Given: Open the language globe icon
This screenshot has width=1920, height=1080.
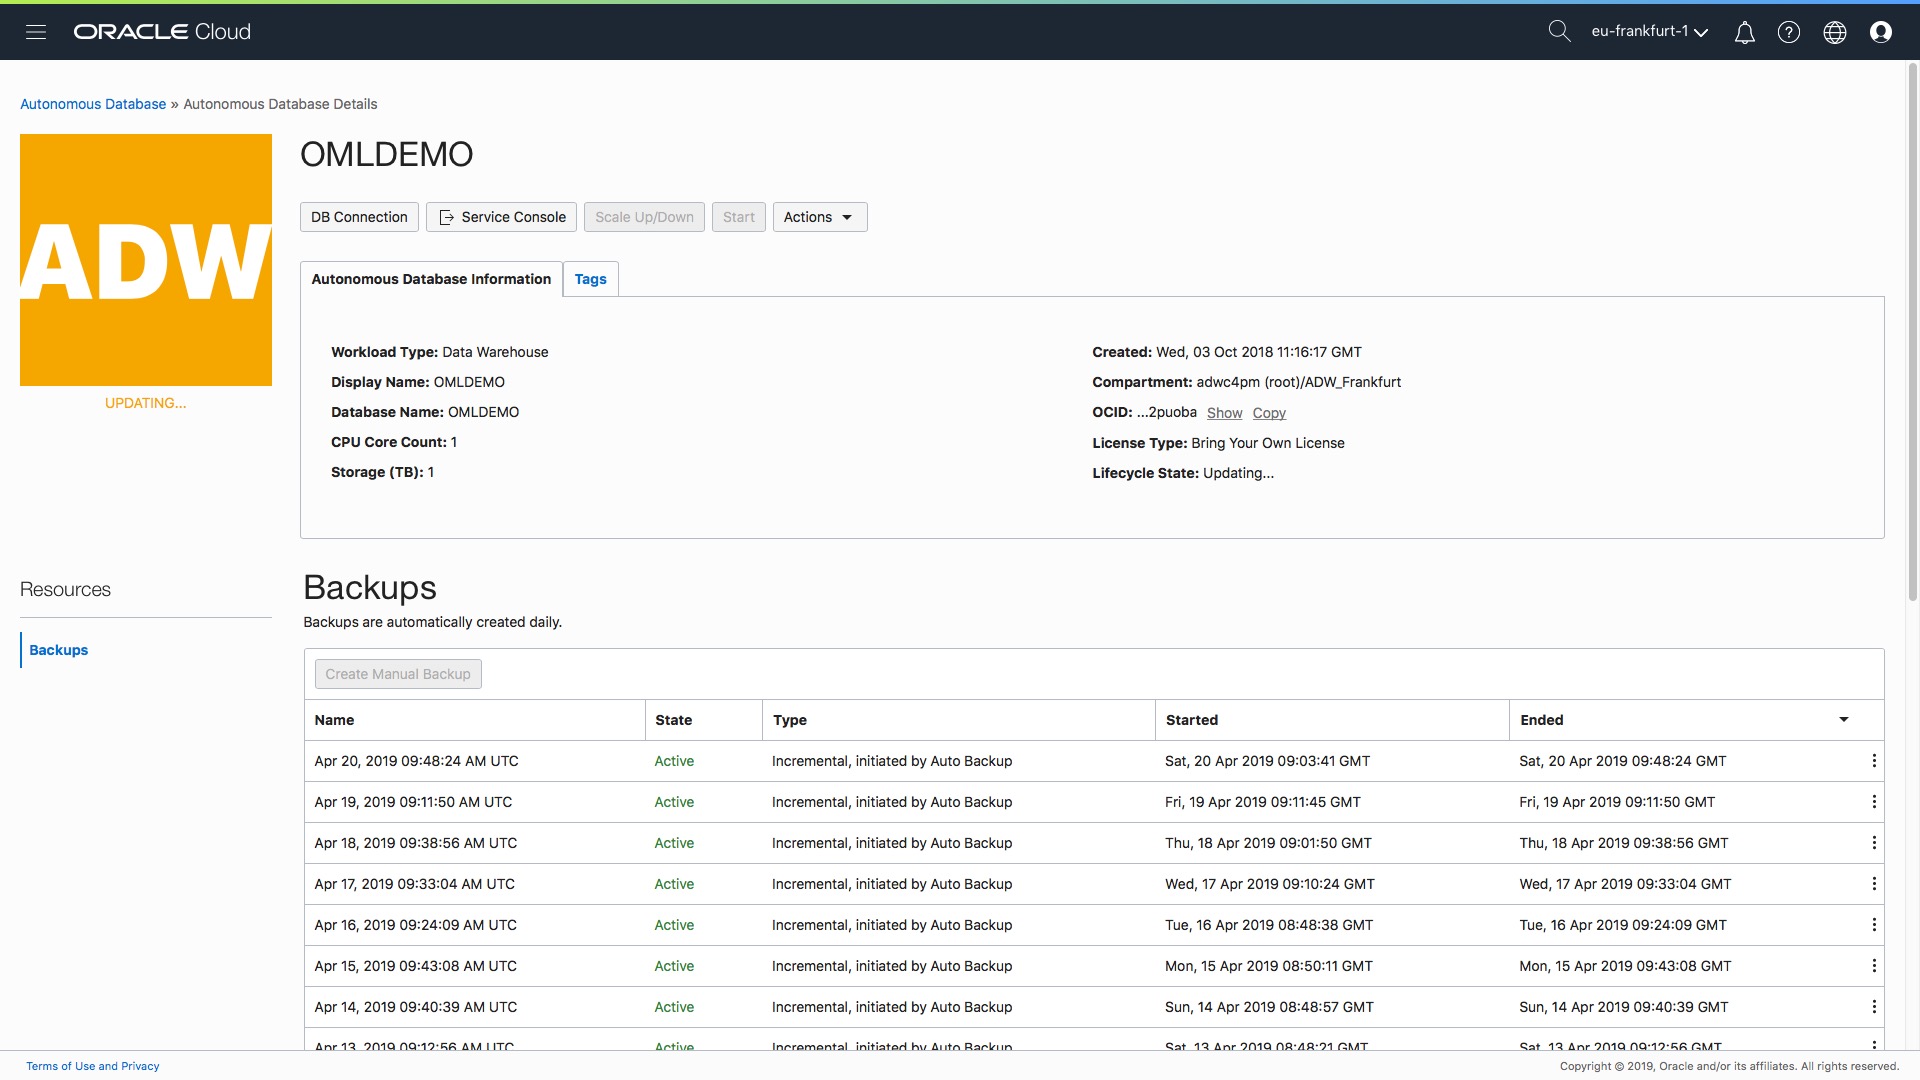Looking at the screenshot, I should 1834,33.
